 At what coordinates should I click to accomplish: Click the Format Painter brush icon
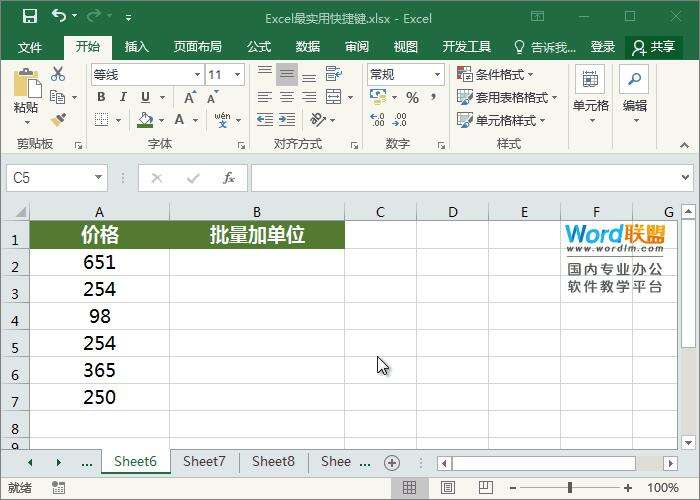57,120
